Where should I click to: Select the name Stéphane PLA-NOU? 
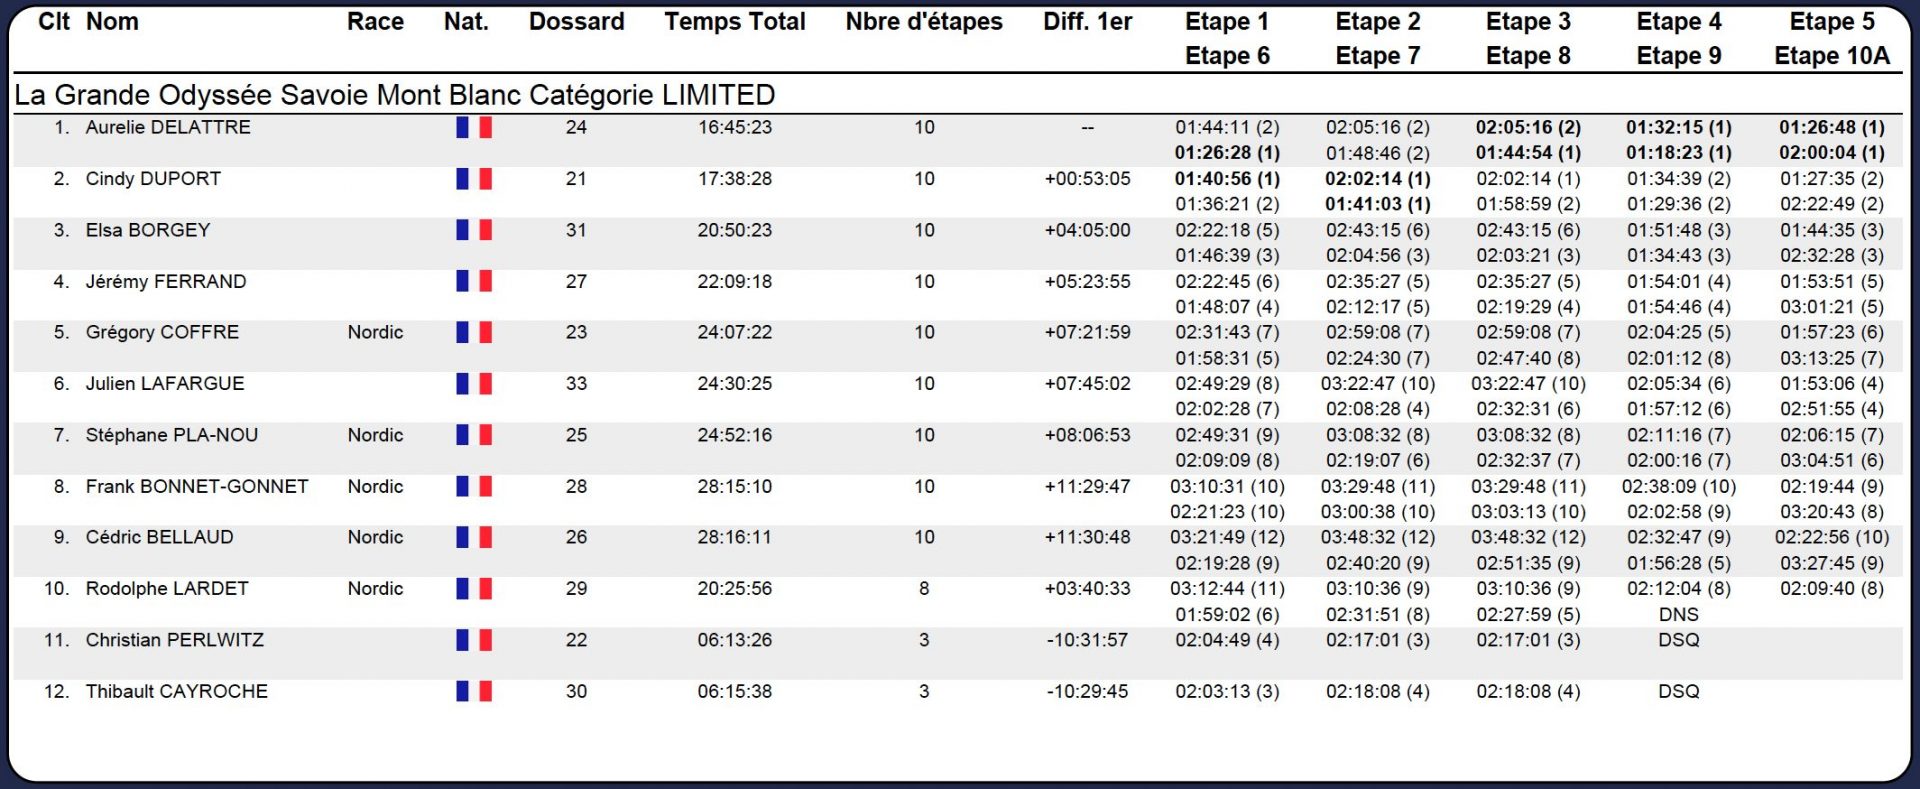[172, 435]
